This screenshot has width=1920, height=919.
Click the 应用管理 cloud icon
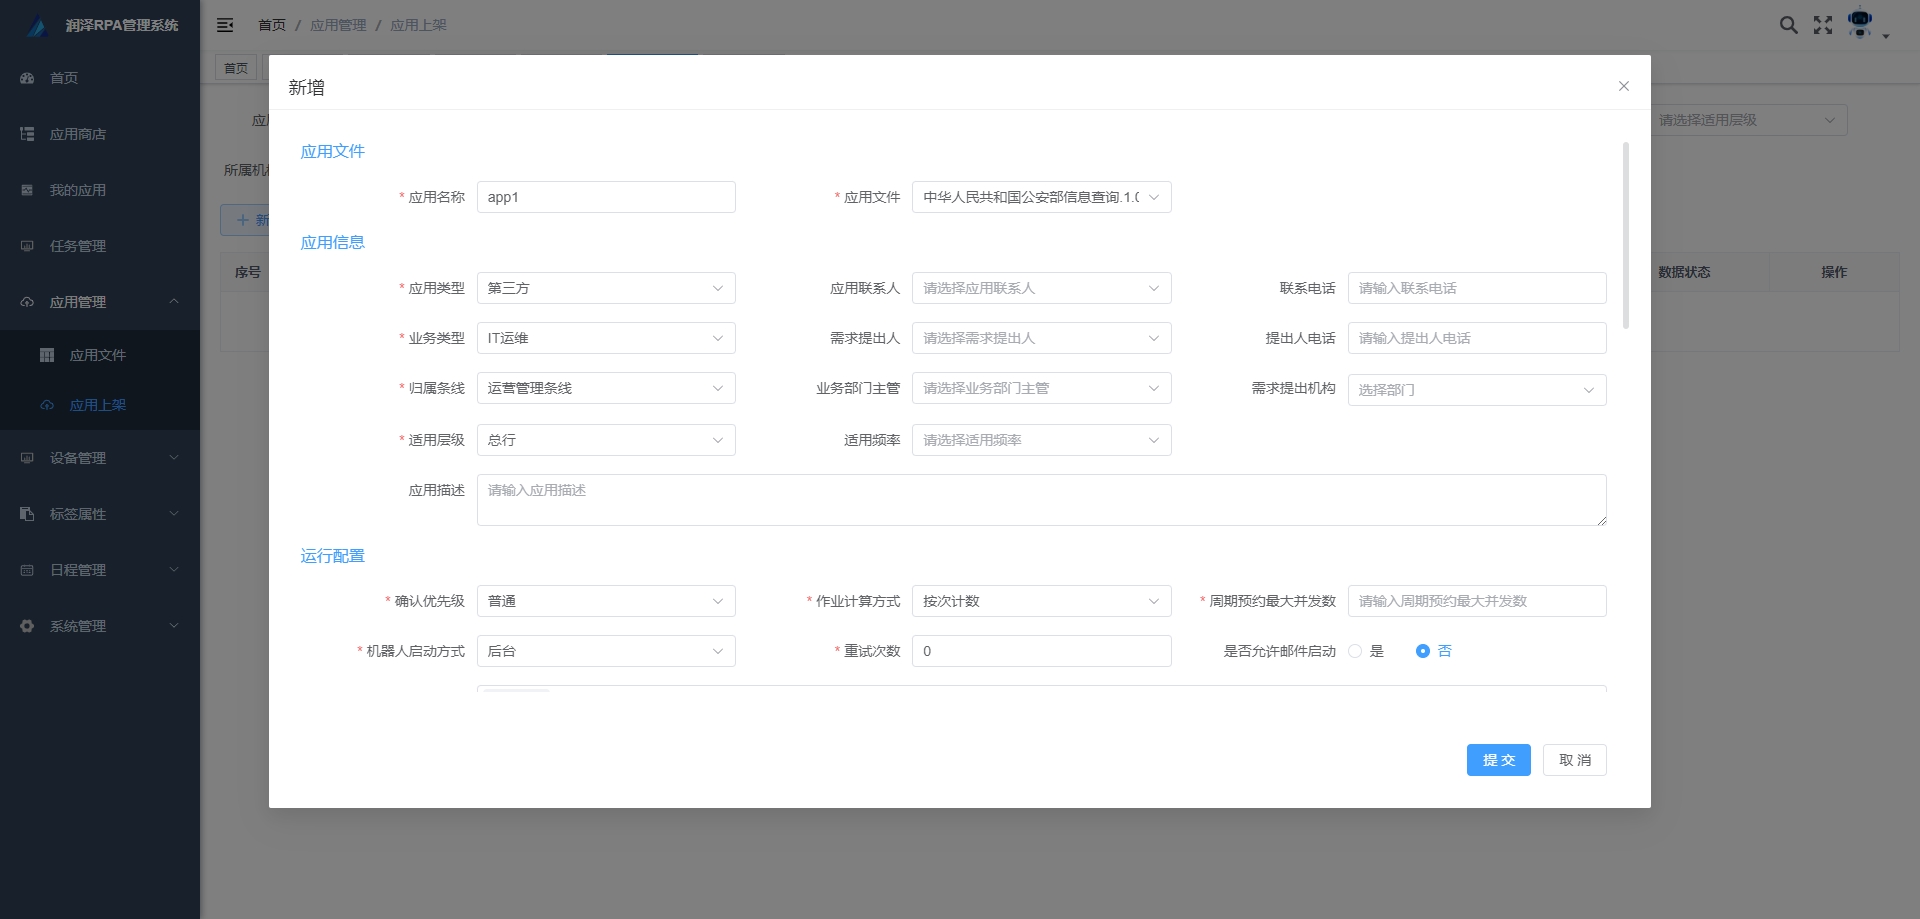point(27,302)
